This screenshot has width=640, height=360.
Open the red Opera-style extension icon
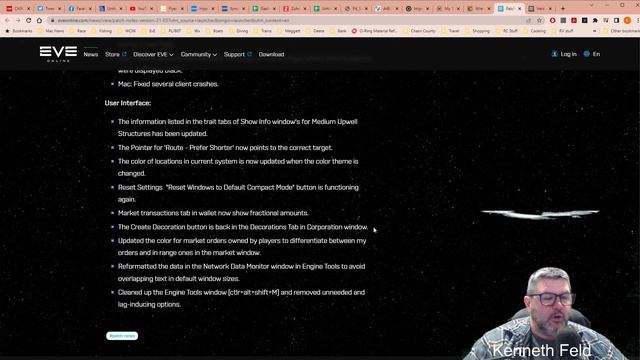pos(552,20)
